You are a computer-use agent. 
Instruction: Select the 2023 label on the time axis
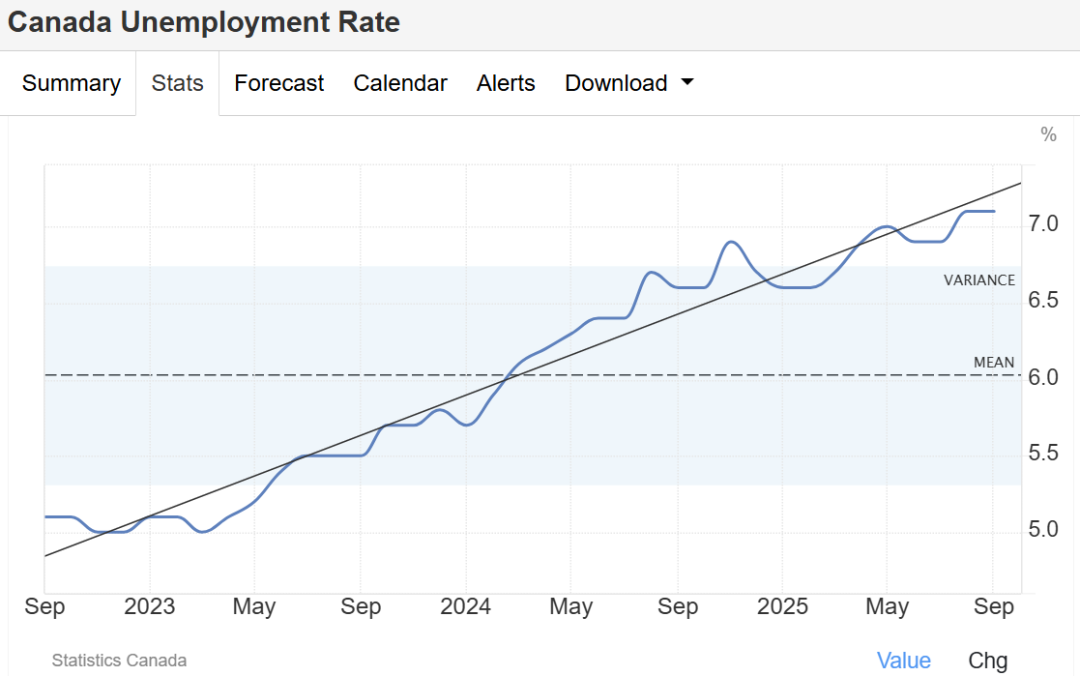(x=150, y=607)
